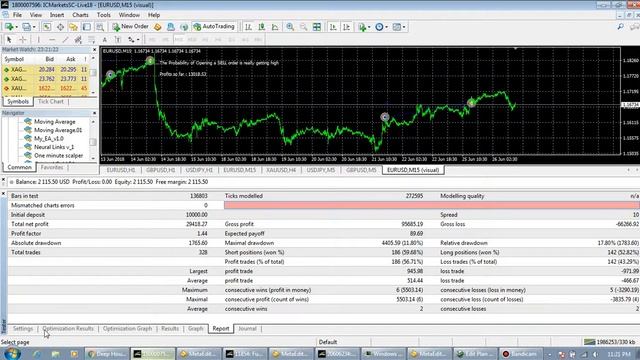Enable the bar chart view icon
This screenshot has width=640, height=360.
(248, 27)
